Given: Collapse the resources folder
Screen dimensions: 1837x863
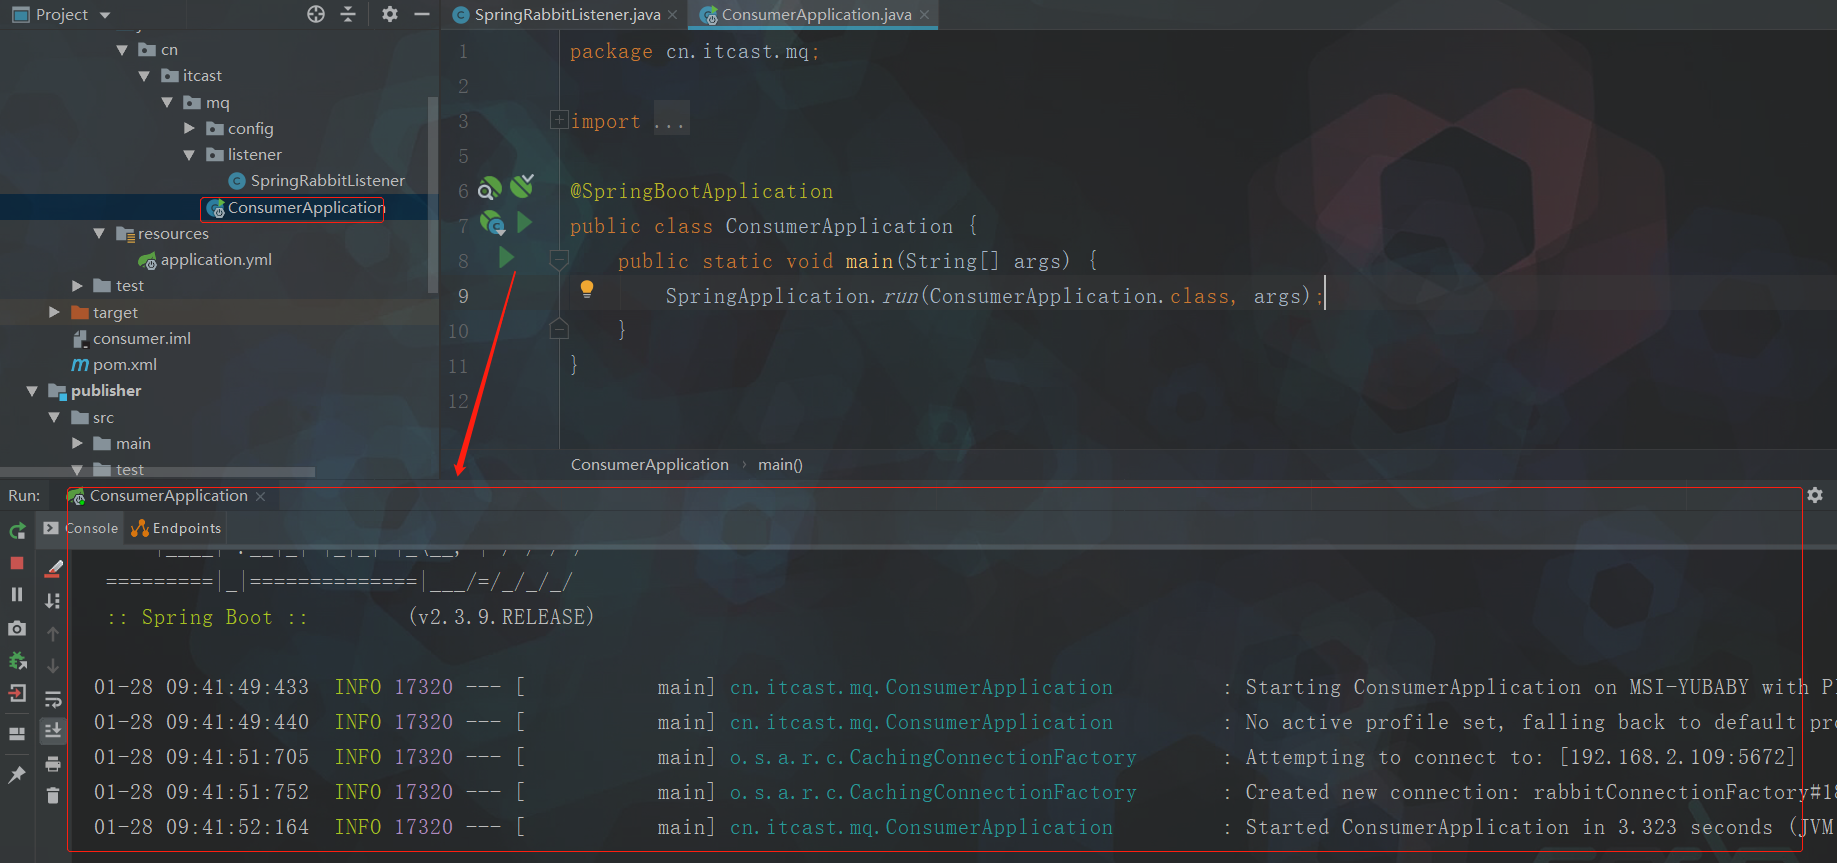Looking at the screenshot, I should [x=99, y=233].
